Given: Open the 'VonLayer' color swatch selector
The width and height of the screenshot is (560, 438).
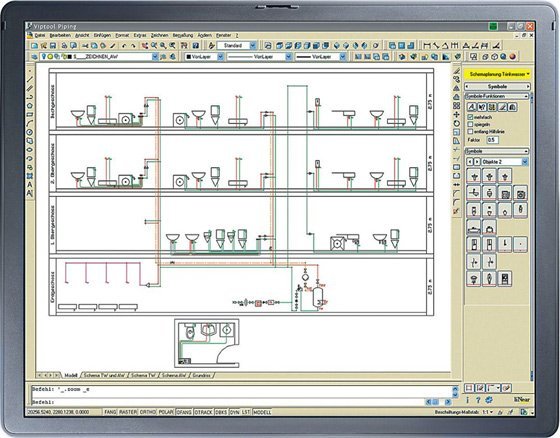Looking at the screenshot, I should pyautogui.click(x=204, y=57).
